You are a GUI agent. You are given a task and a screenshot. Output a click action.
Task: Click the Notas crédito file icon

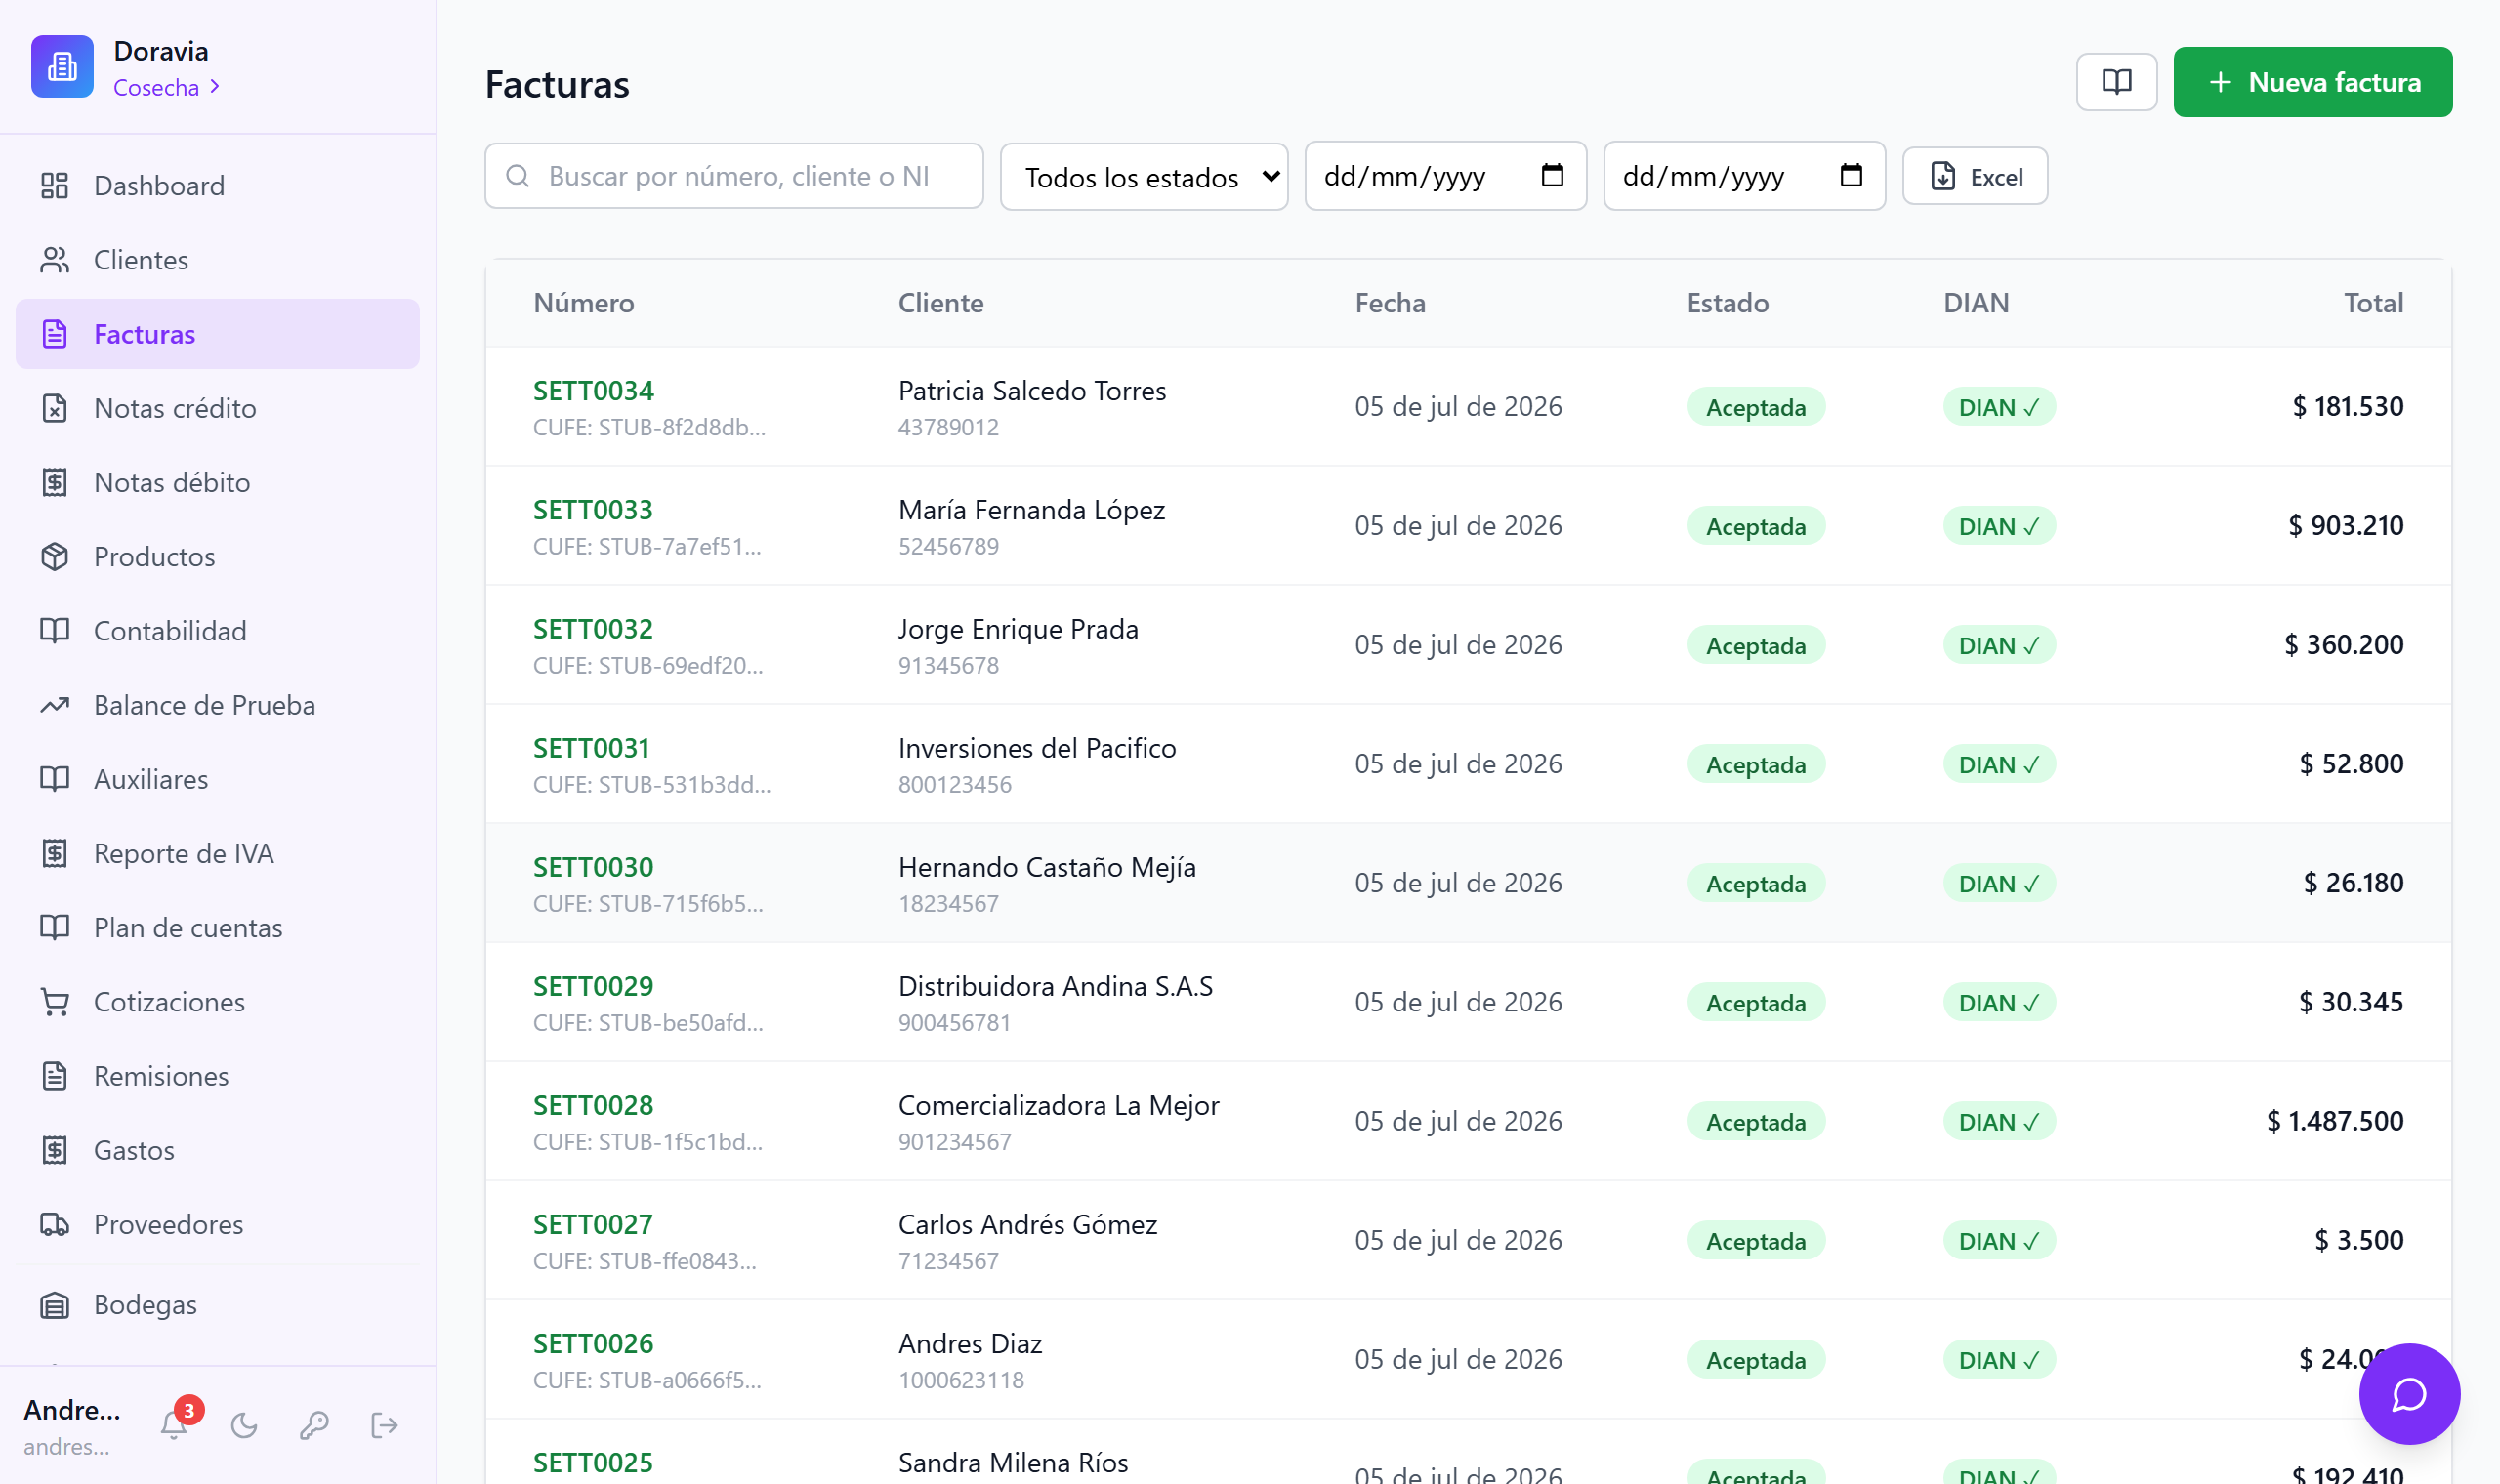tap(55, 408)
